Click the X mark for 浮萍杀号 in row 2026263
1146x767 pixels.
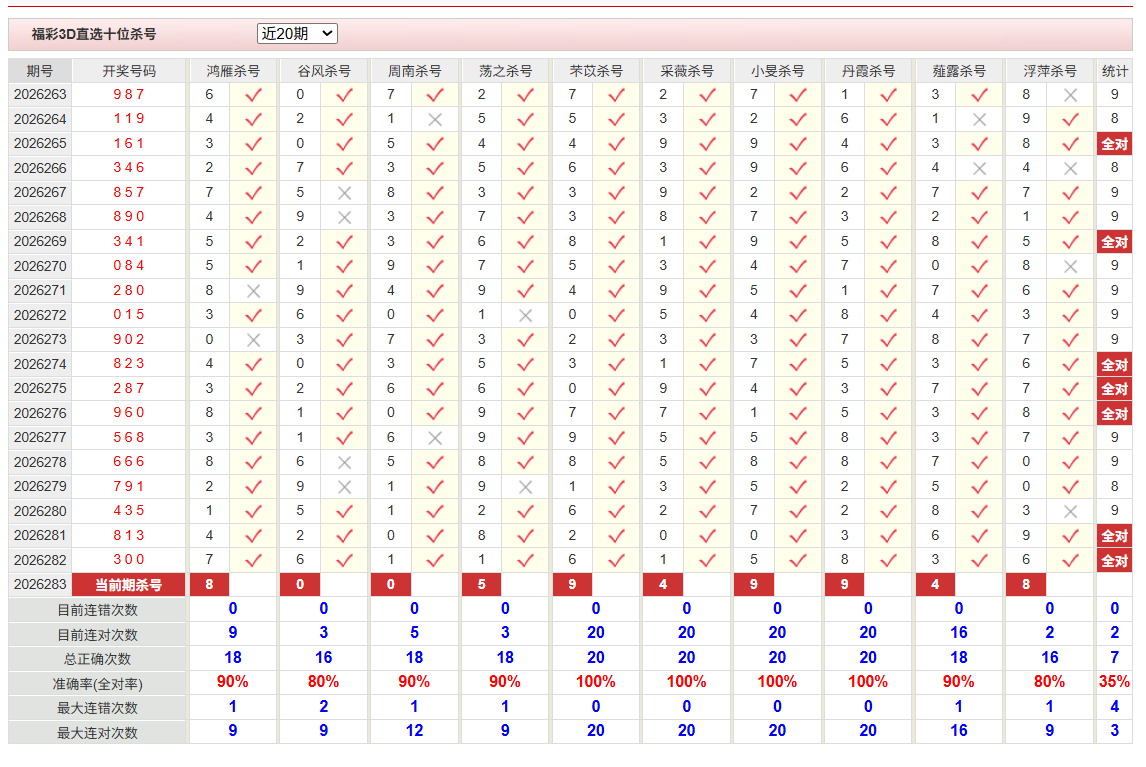[1070, 95]
